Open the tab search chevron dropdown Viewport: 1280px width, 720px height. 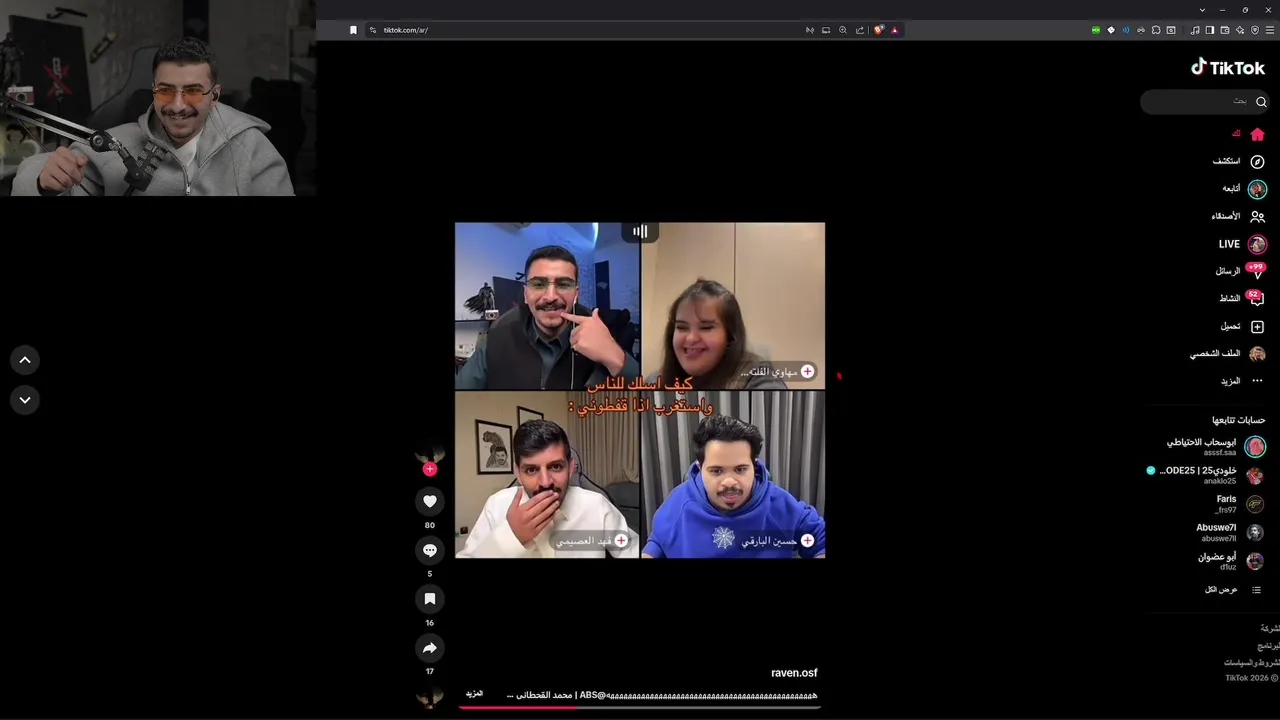point(1202,9)
